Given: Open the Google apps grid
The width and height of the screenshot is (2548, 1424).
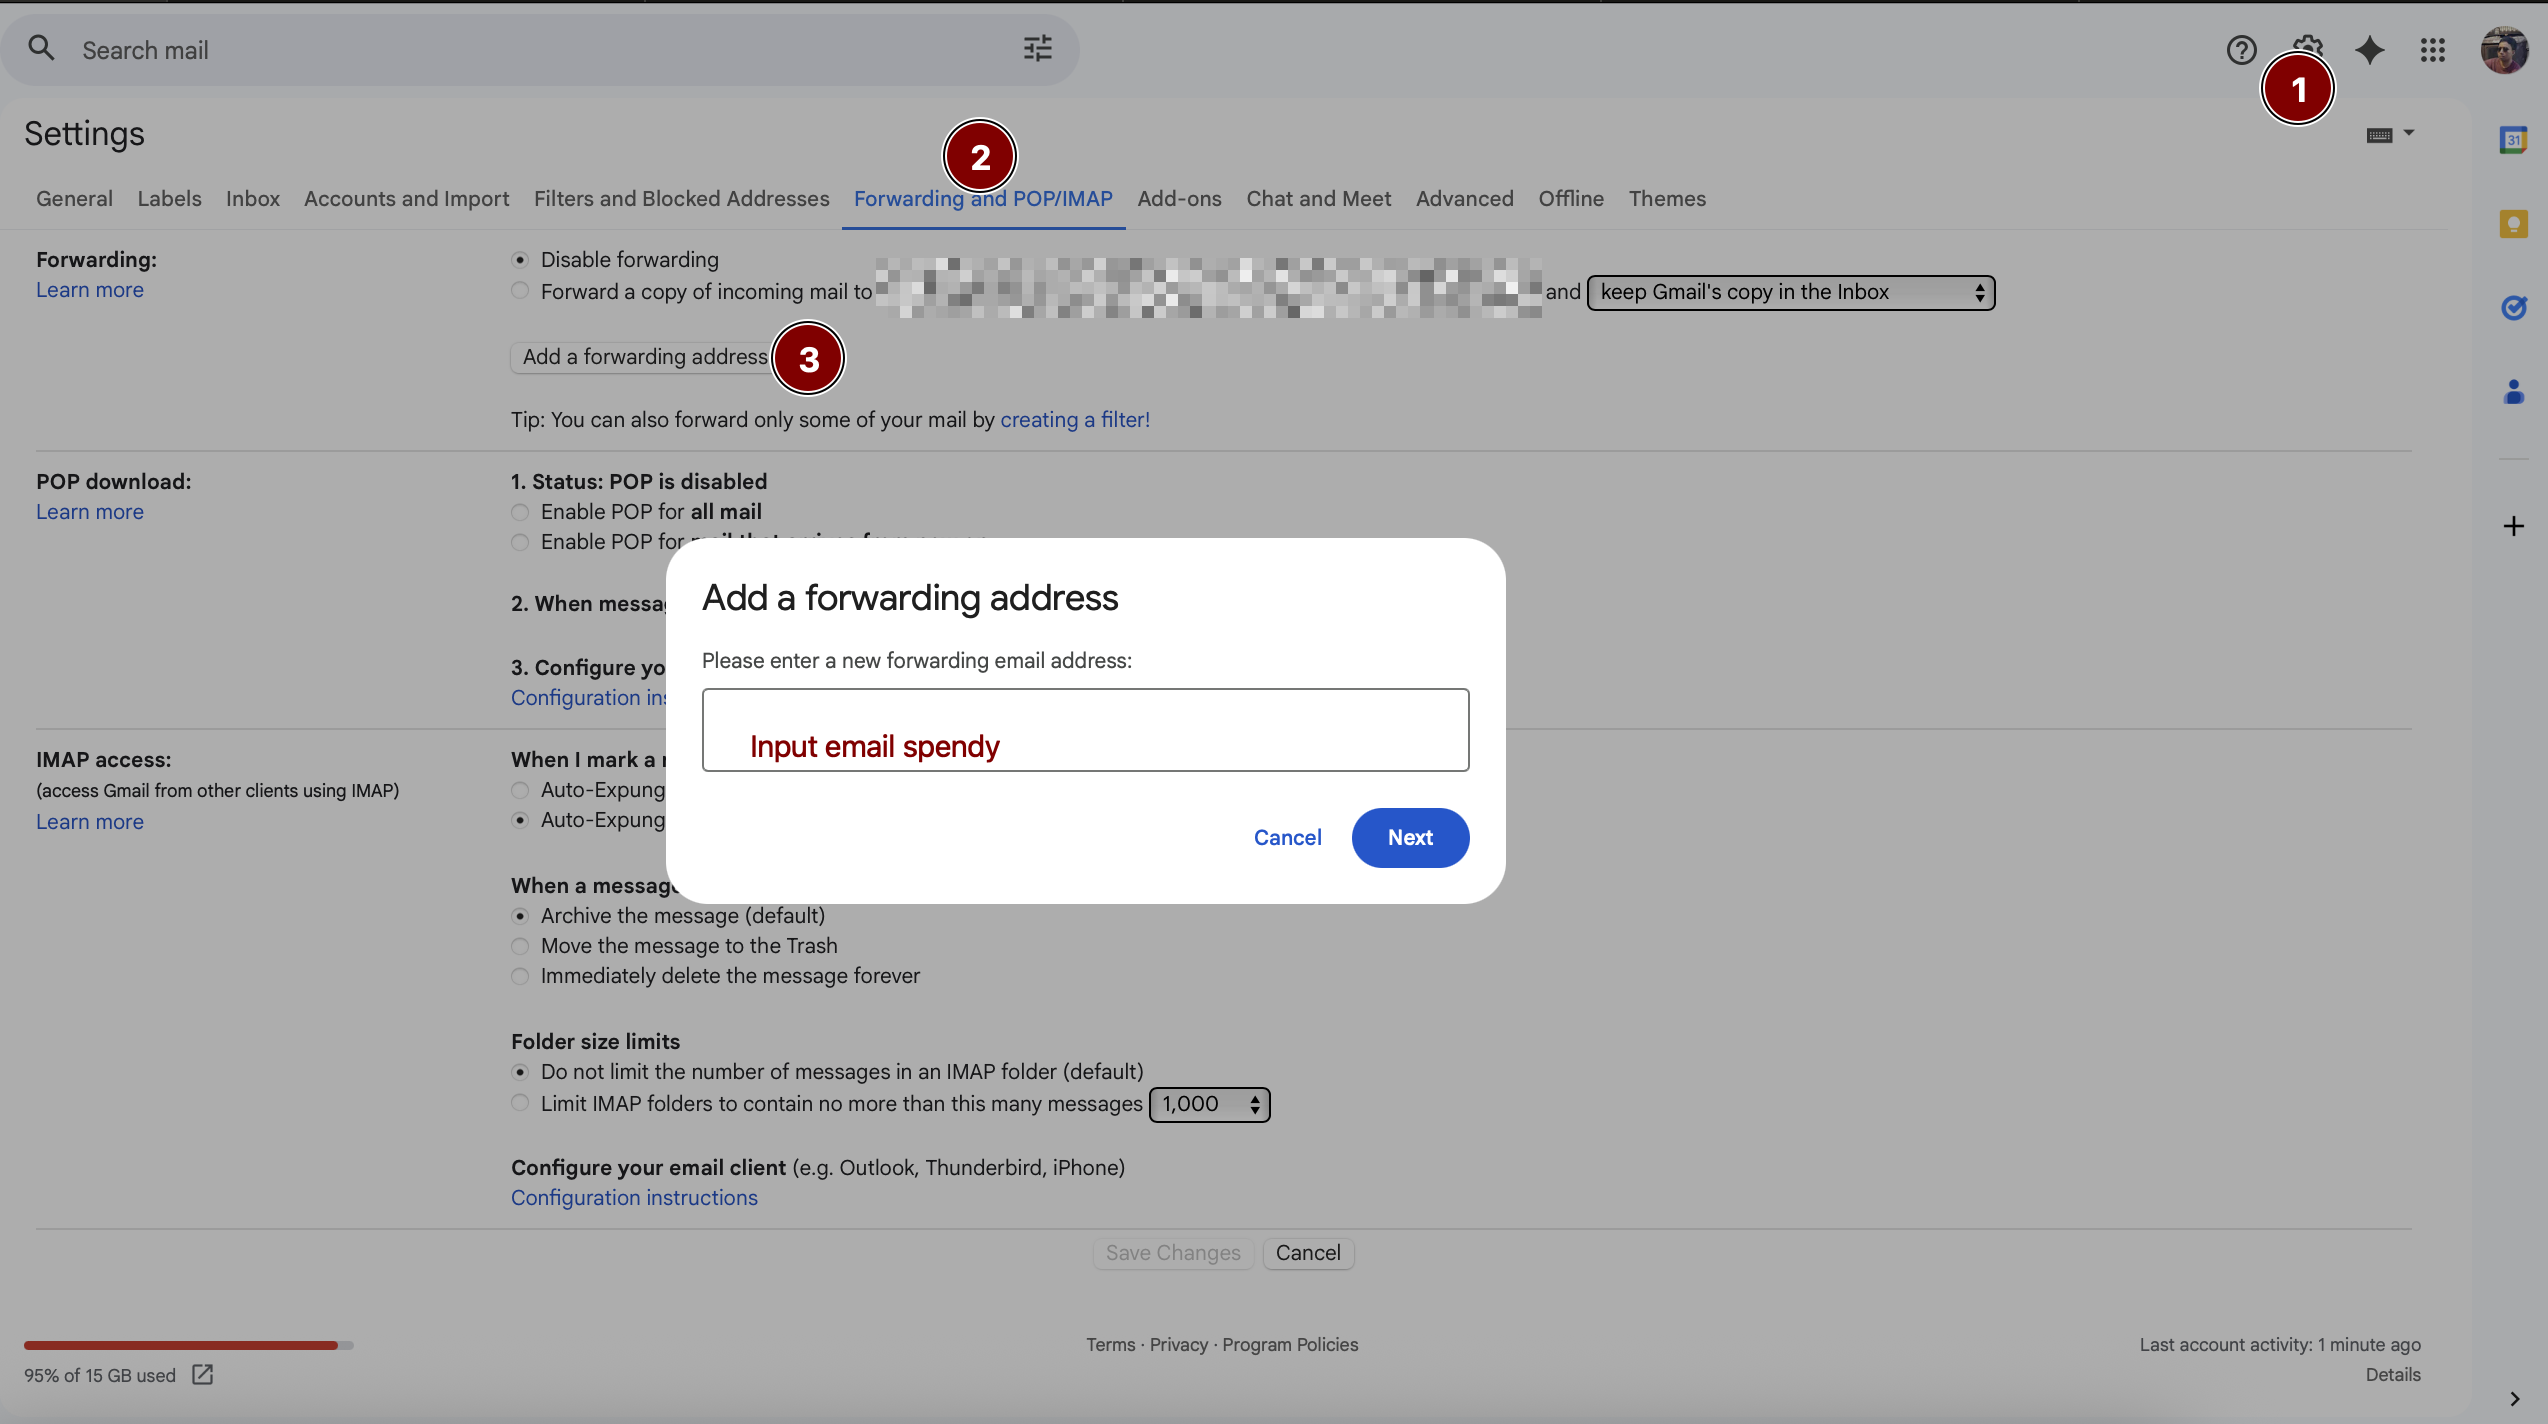Looking at the screenshot, I should pyautogui.click(x=2432, y=50).
